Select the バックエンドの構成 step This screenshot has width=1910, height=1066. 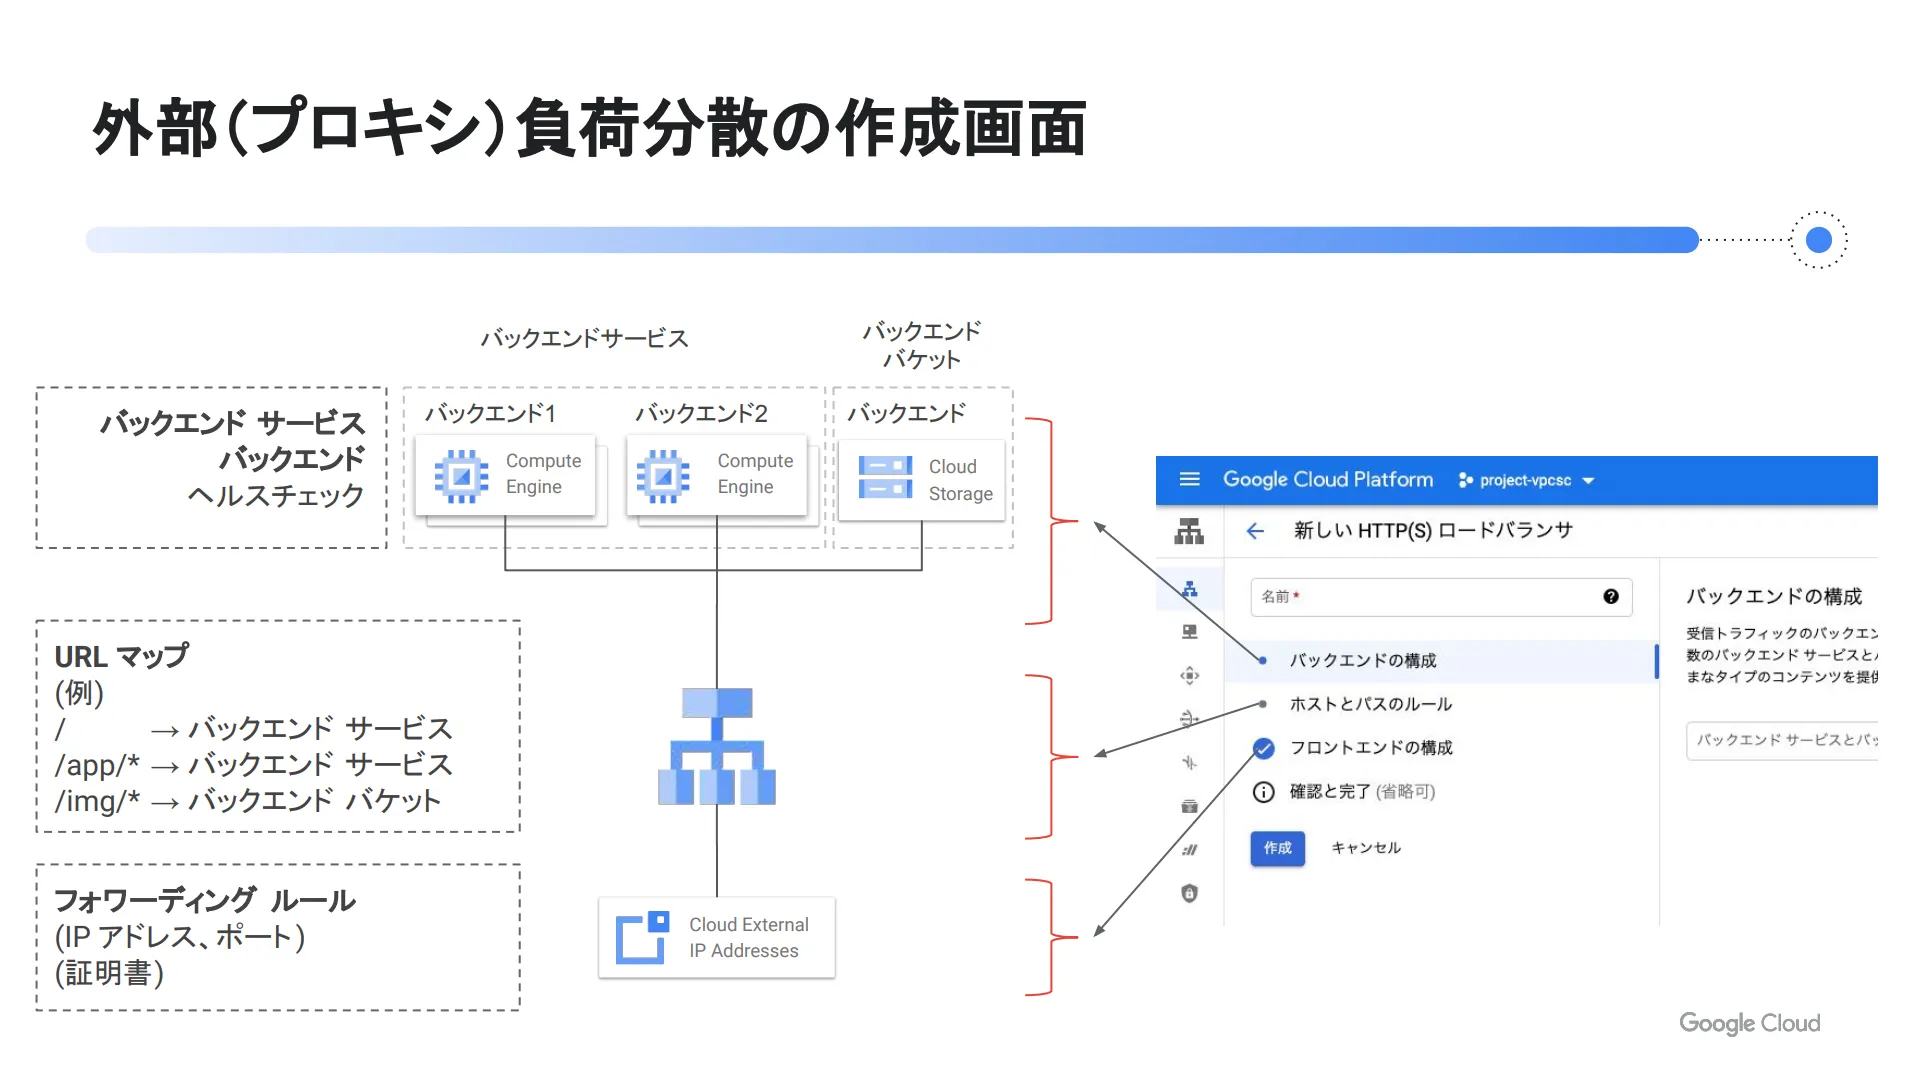coord(1441,660)
